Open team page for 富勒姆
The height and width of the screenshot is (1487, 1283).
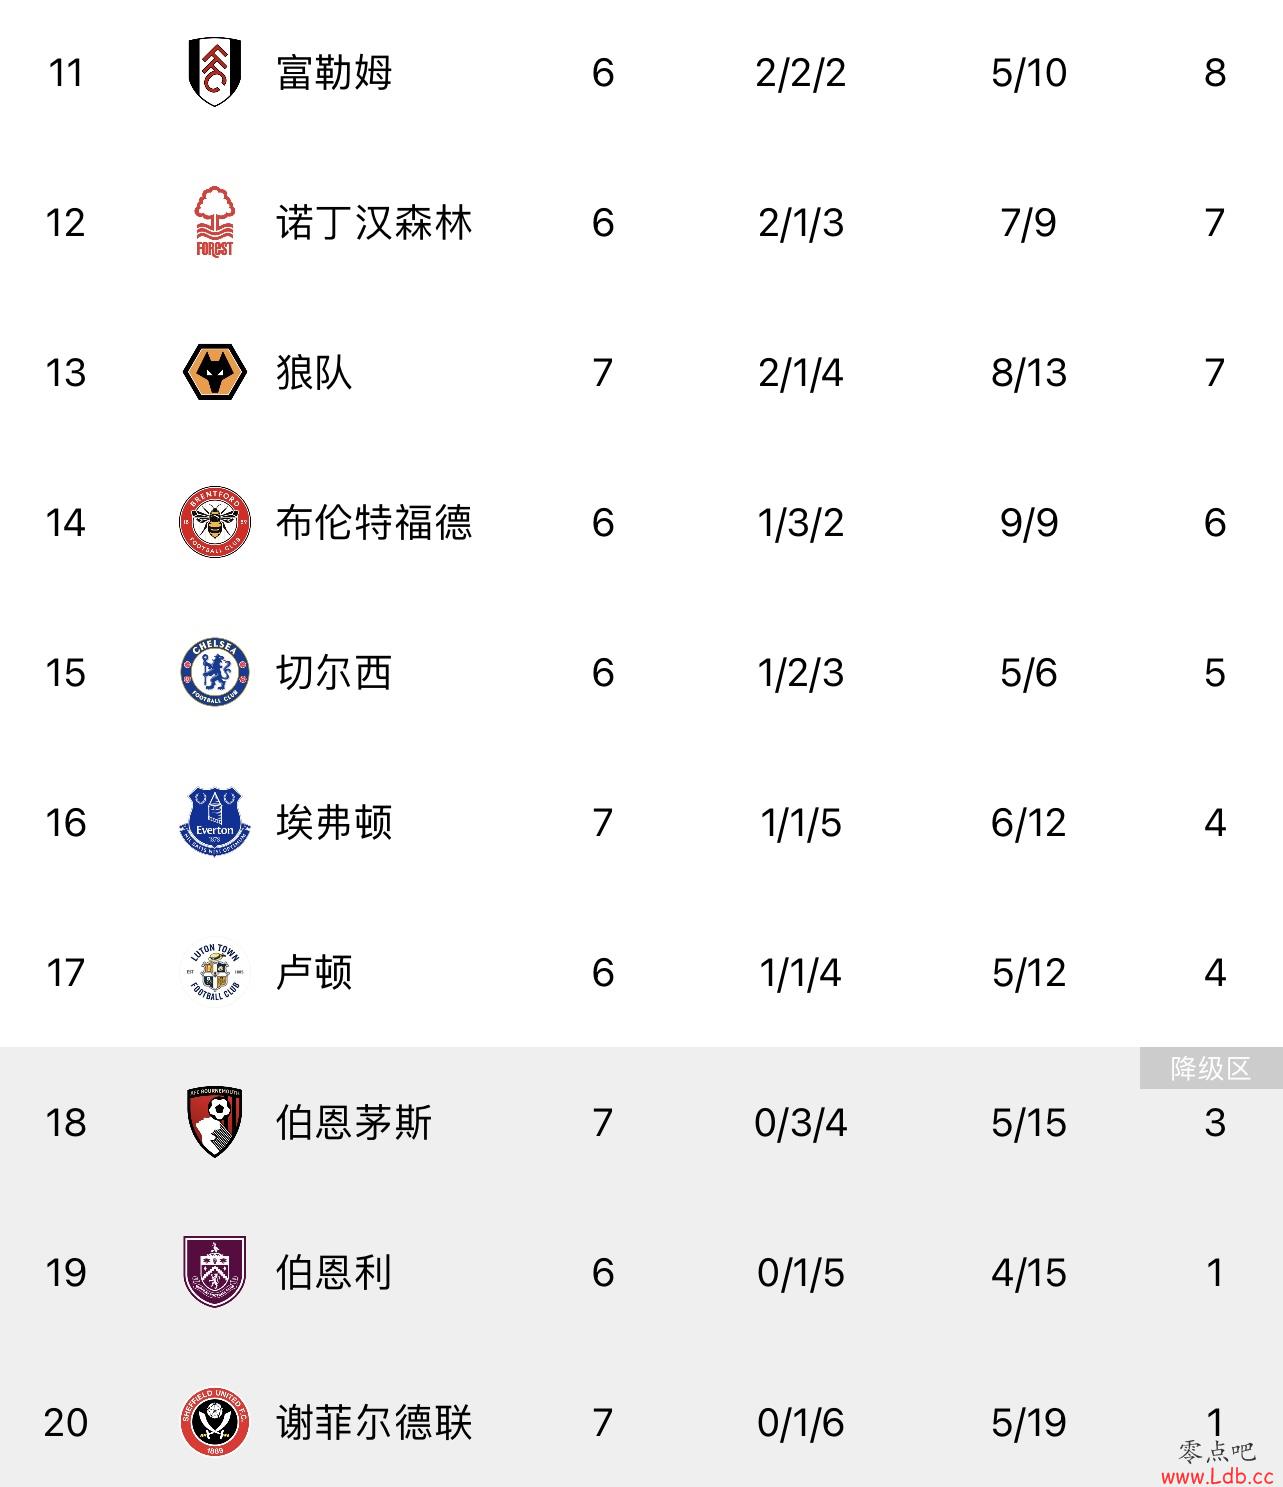(x=334, y=72)
